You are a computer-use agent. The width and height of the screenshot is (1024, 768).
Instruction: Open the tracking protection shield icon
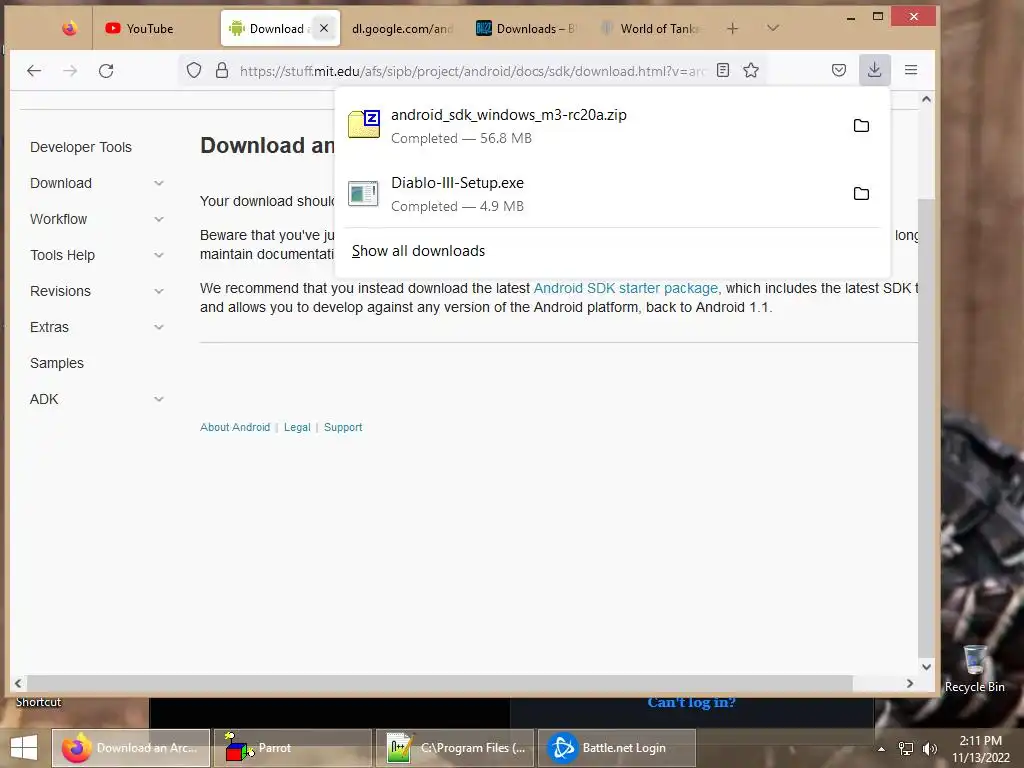[x=194, y=71]
